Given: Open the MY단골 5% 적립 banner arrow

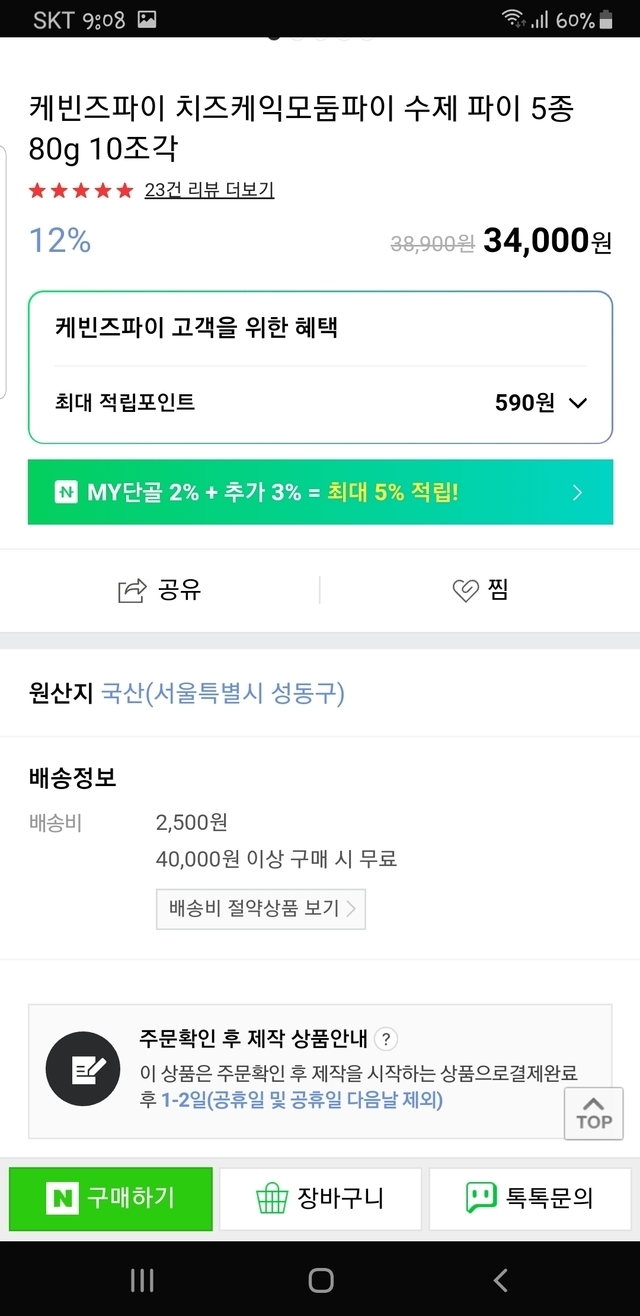Looking at the screenshot, I should [x=577, y=492].
